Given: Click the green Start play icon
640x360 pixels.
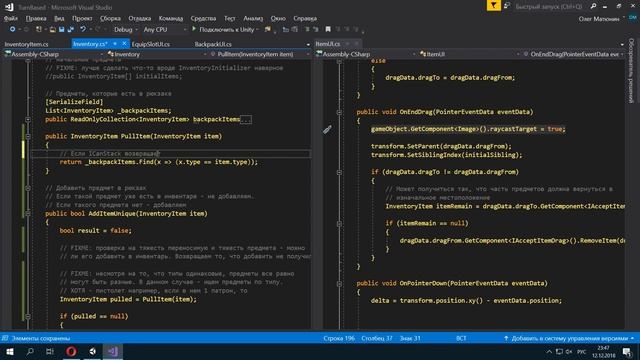Looking at the screenshot, I should click(194, 29).
